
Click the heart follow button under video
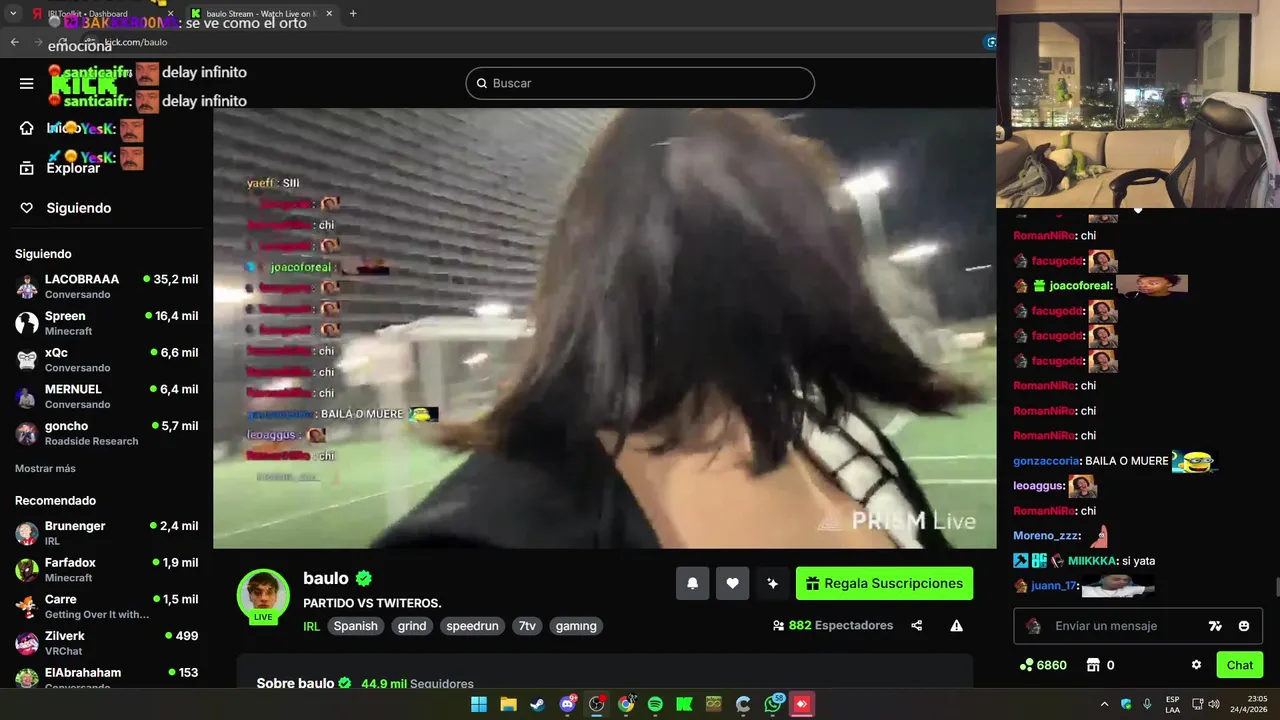tap(732, 583)
